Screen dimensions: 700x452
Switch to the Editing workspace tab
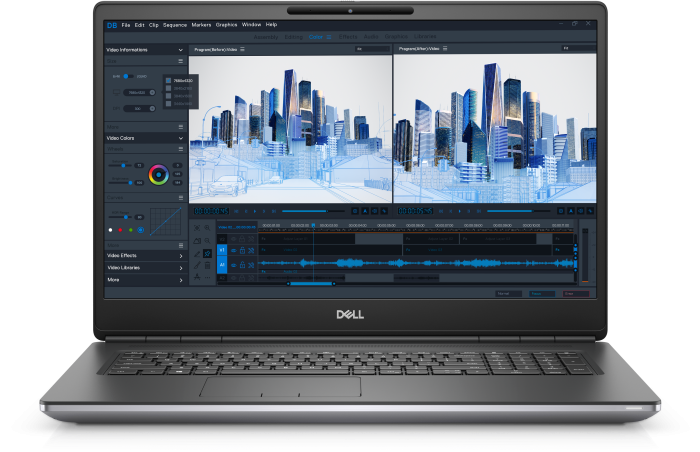point(293,37)
